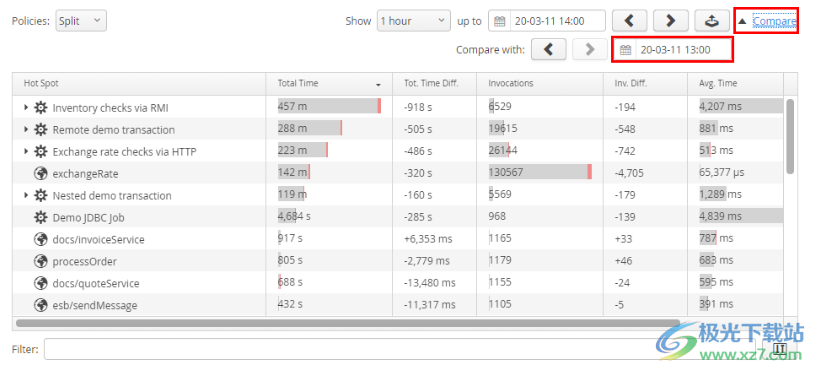Viewport: 815px width, 371px height.
Task: Click globe icon of docs/quoteService
Action: coord(40,283)
